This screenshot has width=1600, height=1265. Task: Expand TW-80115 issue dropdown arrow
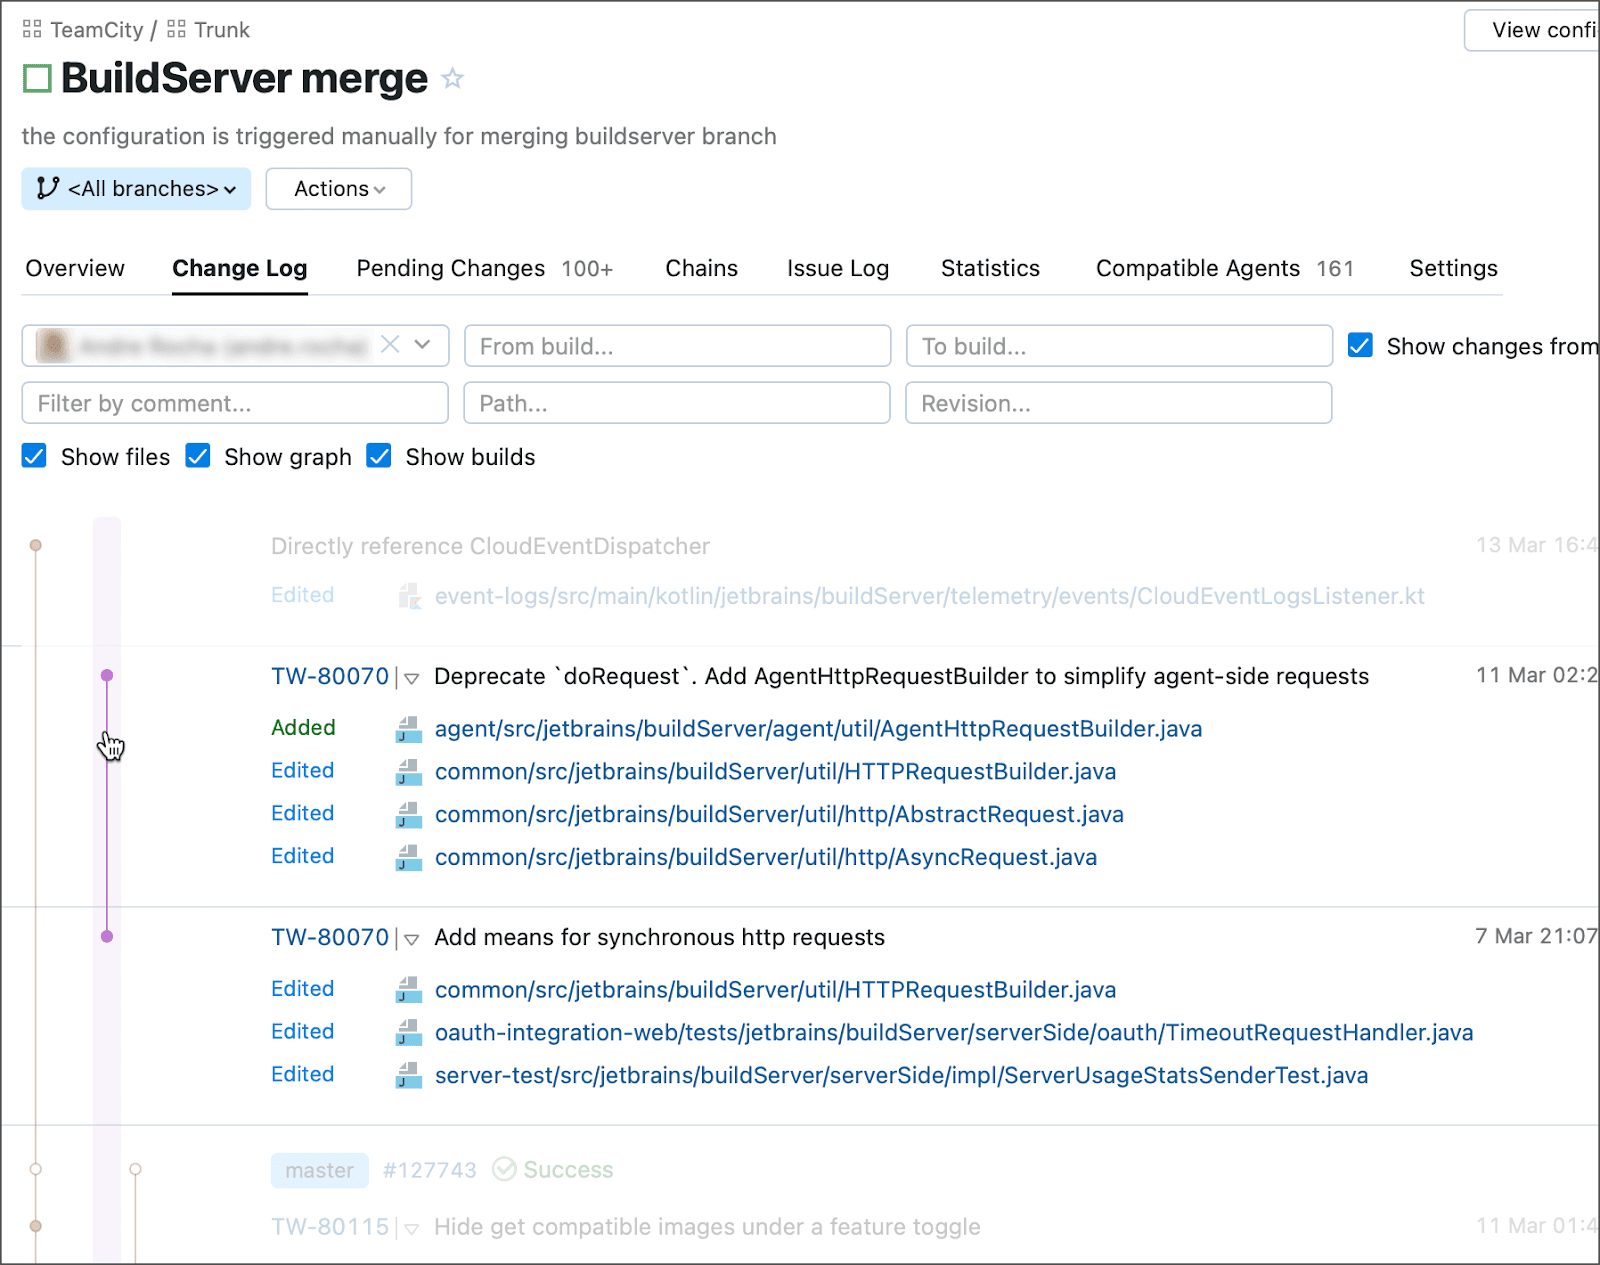pos(411,1229)
